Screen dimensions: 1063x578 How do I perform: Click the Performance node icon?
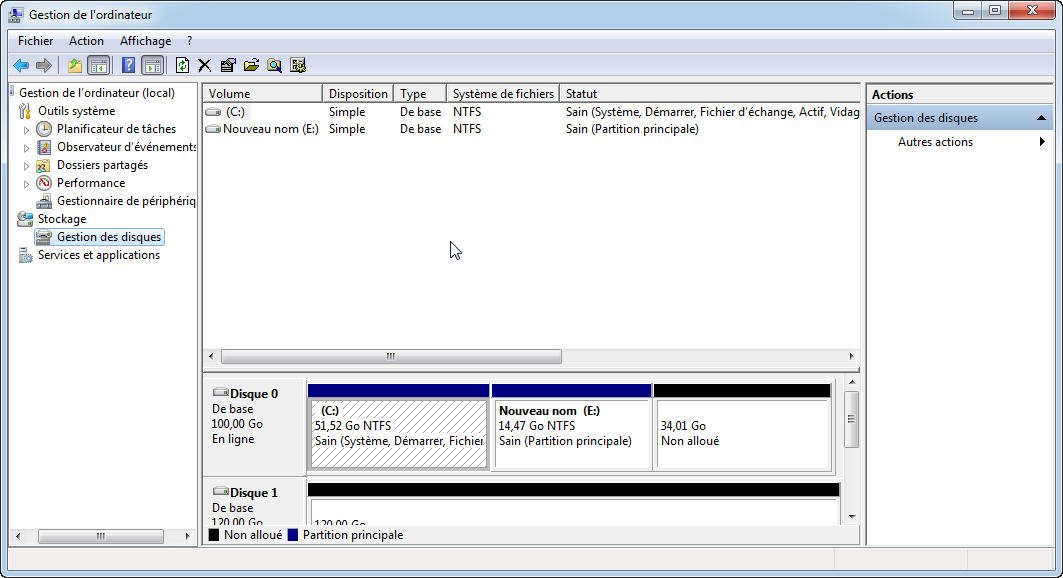(x=44, y=183)
